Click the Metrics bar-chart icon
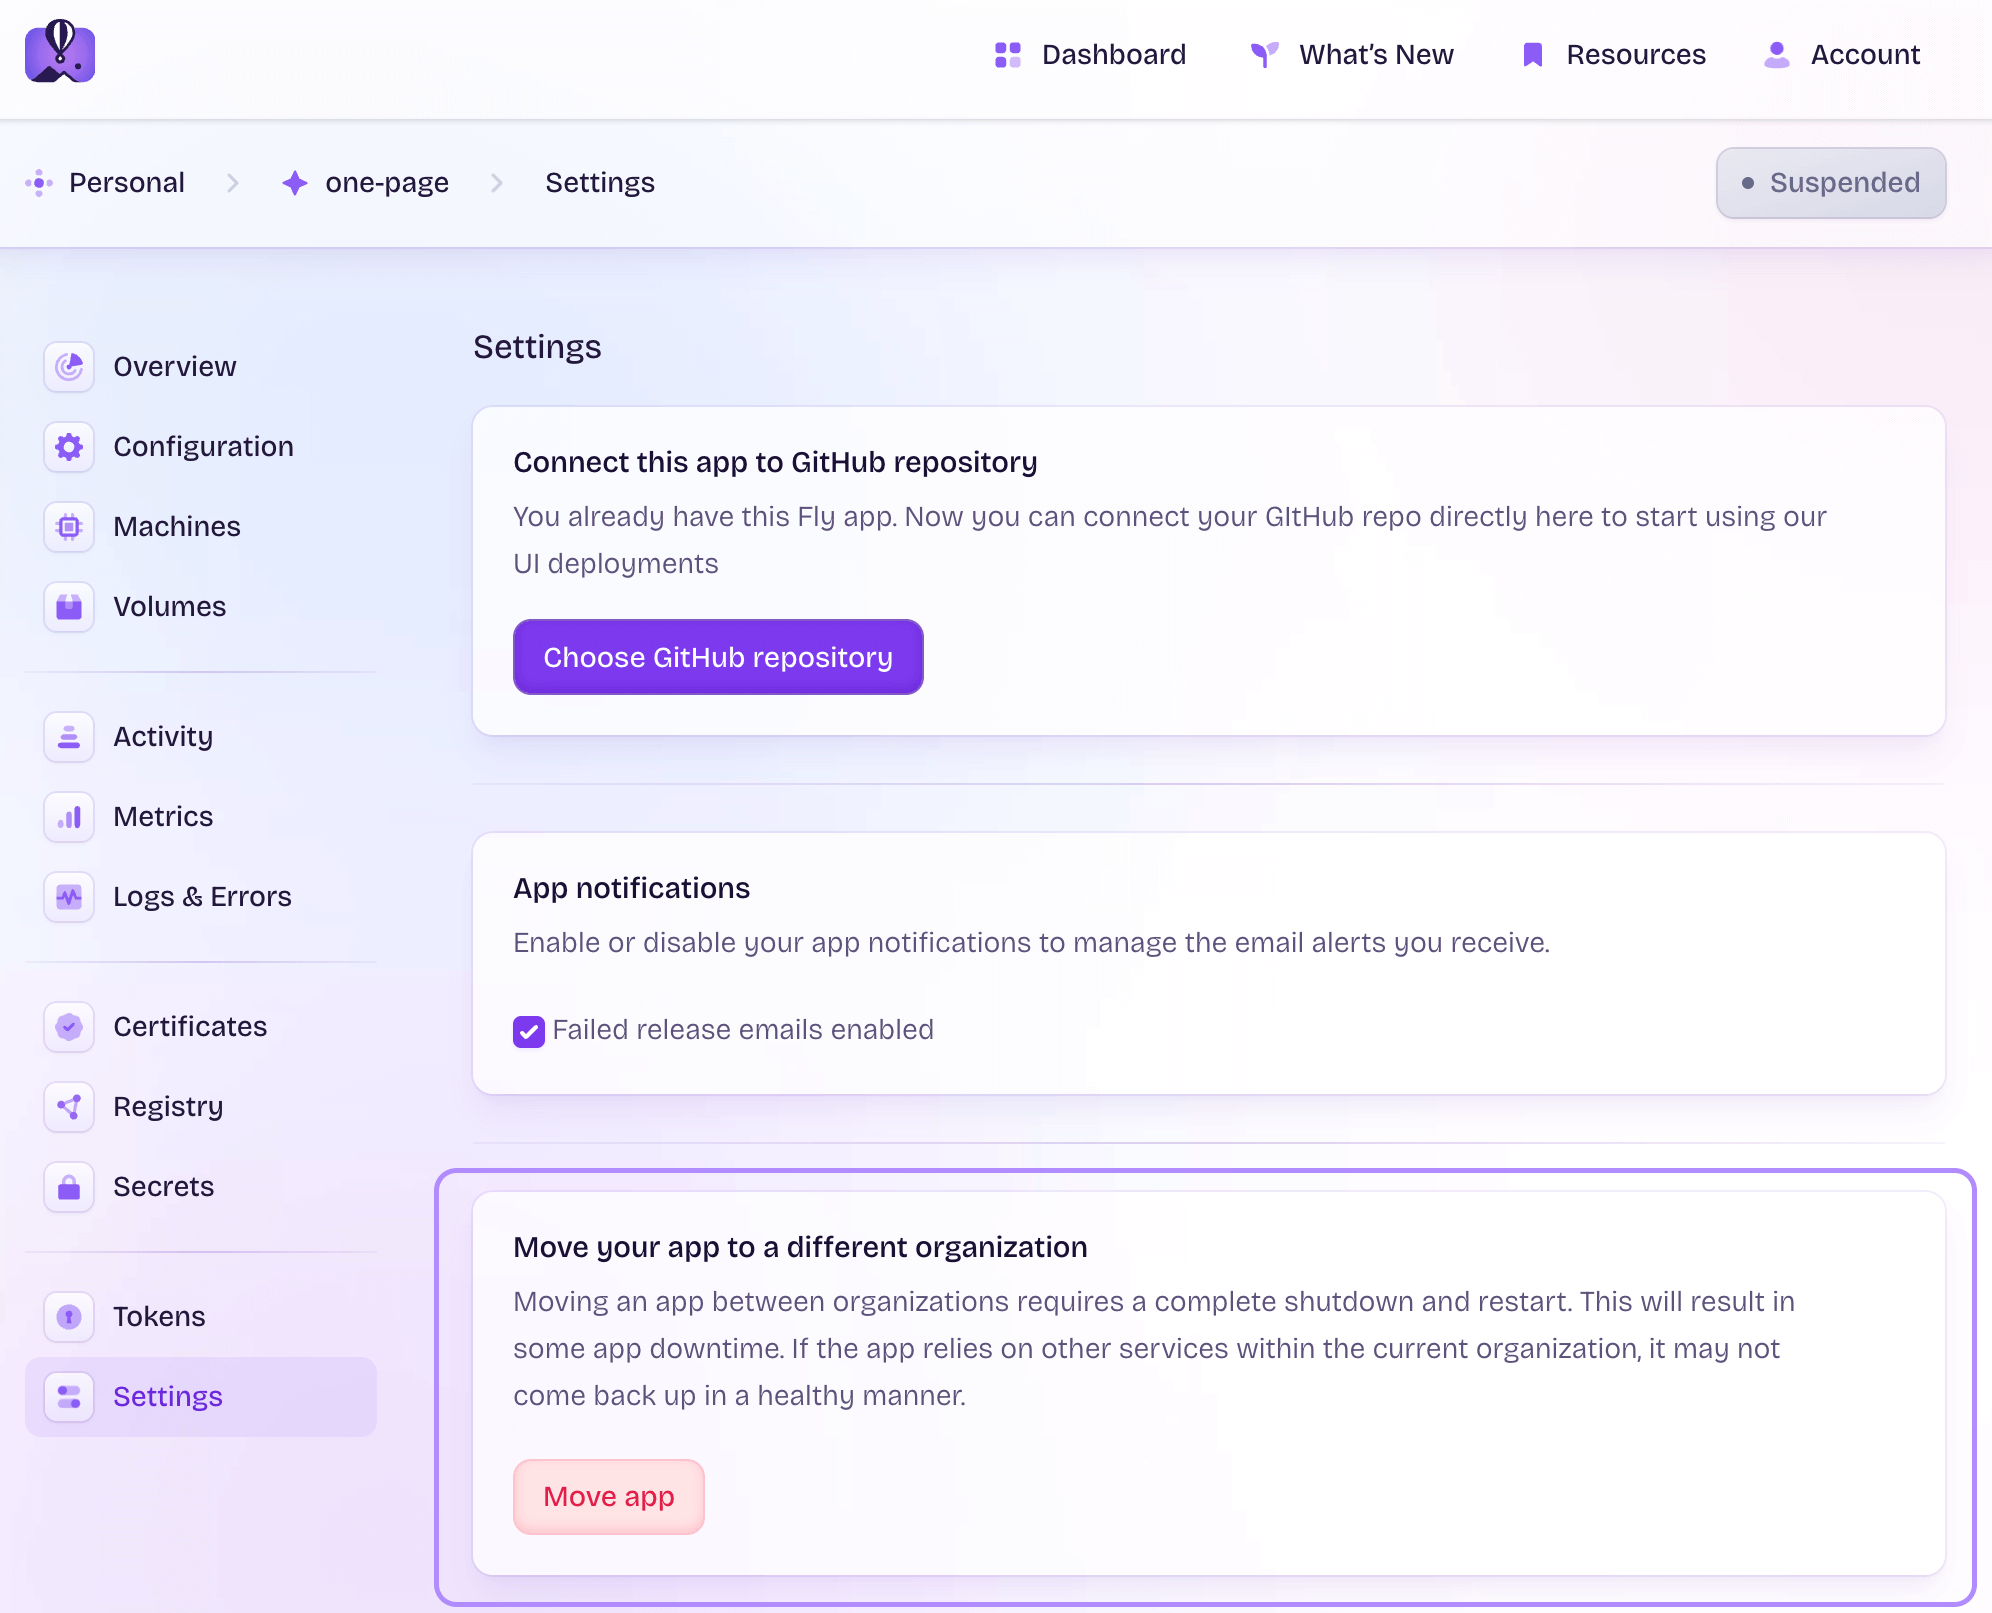The height and width of the screenshot is (1613, 1992). pyautogui.click(x=68, y=817)
